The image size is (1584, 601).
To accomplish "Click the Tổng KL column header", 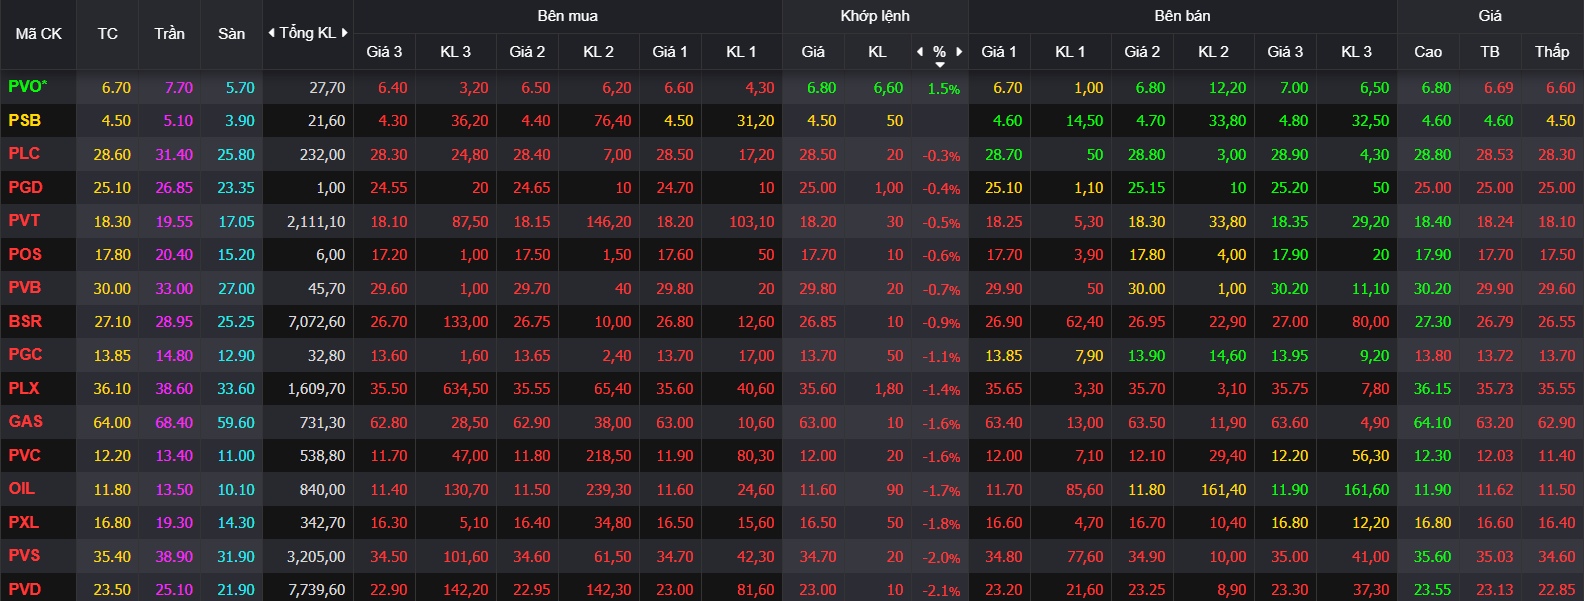I will click(x=308, y=33).
